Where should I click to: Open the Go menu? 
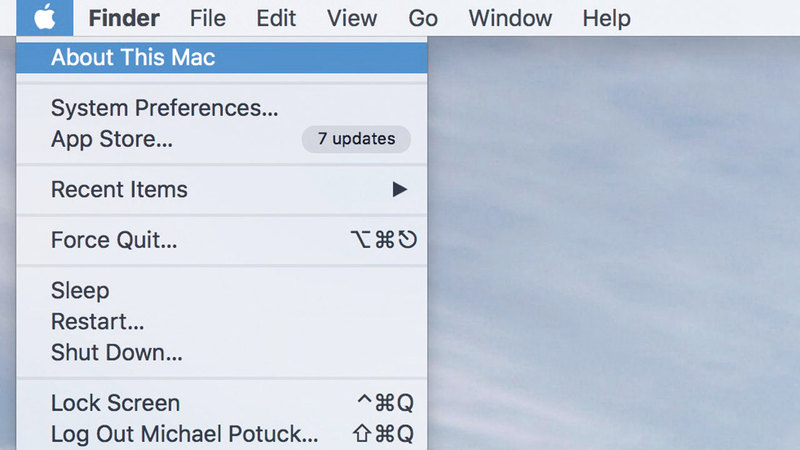click(x=423, y=18)
